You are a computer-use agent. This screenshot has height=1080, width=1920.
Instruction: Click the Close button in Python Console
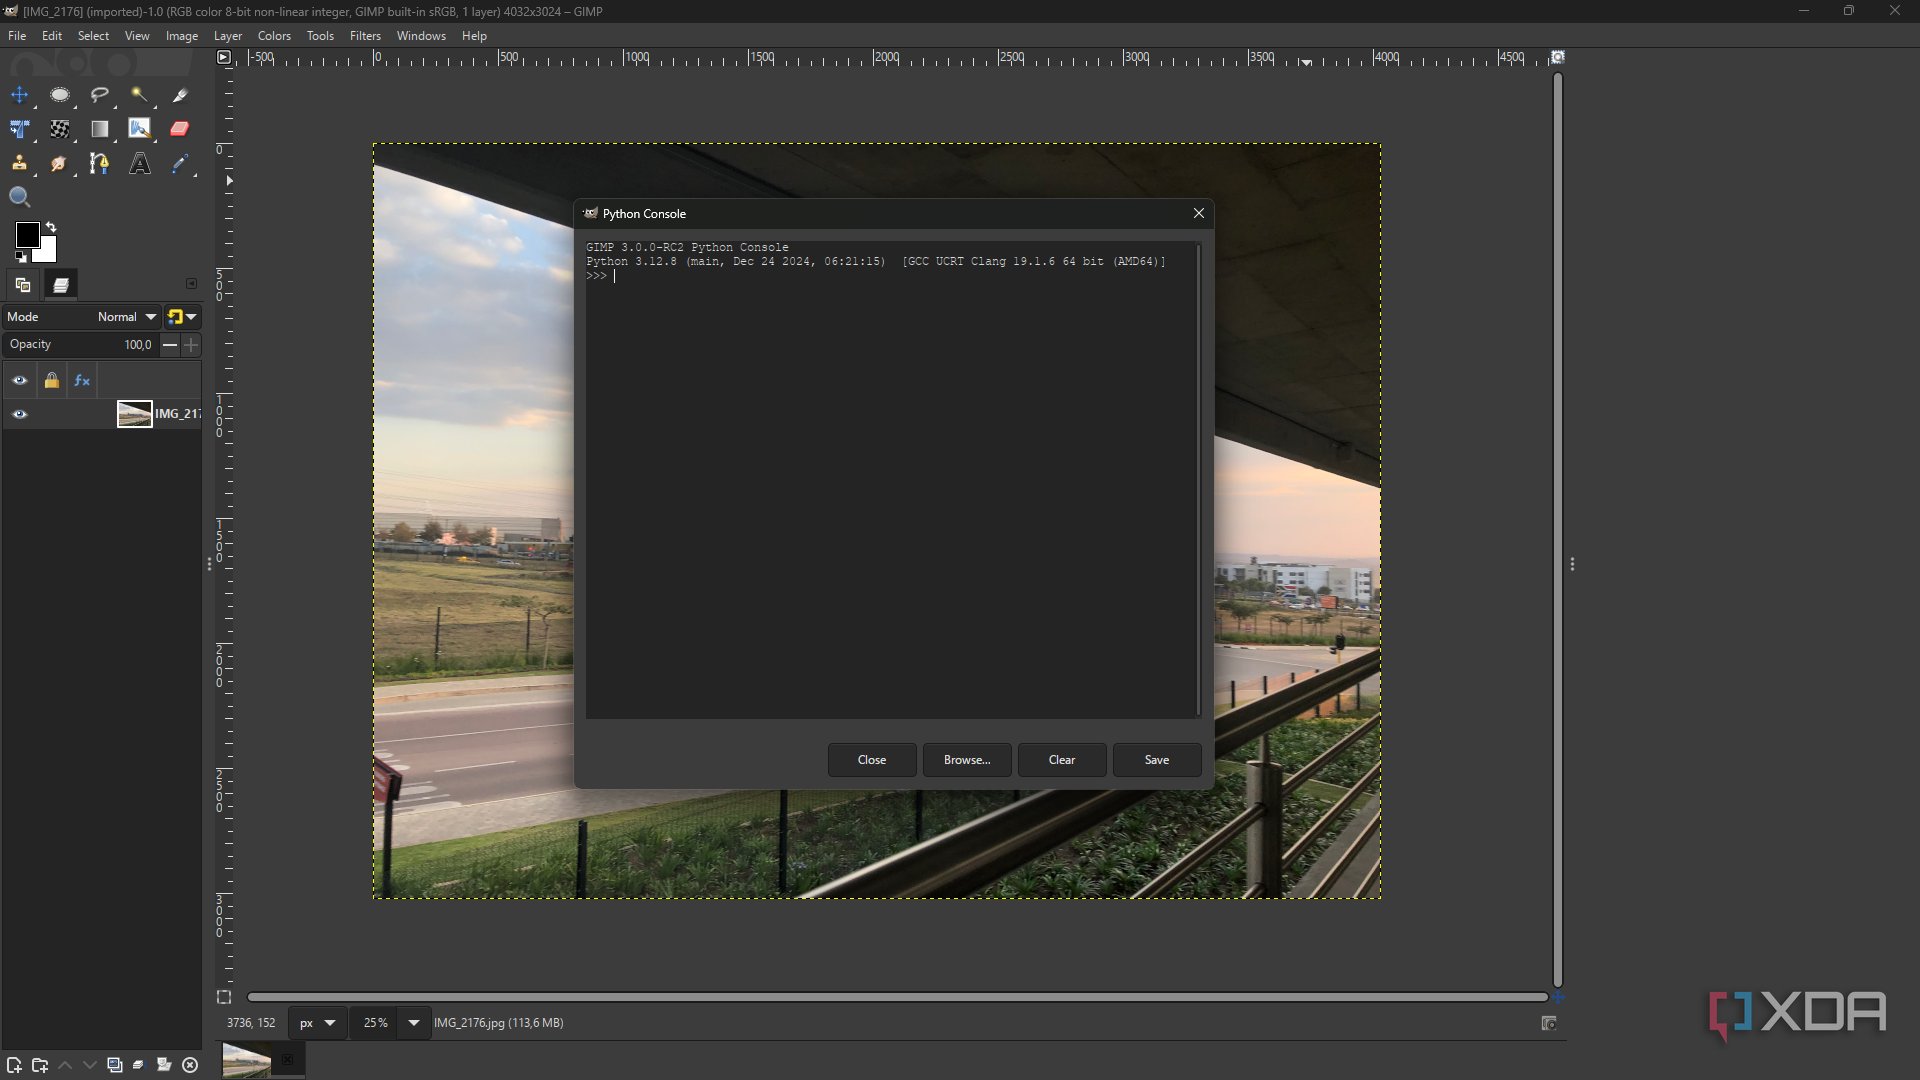pyautogui.click(x=872, y=760)
